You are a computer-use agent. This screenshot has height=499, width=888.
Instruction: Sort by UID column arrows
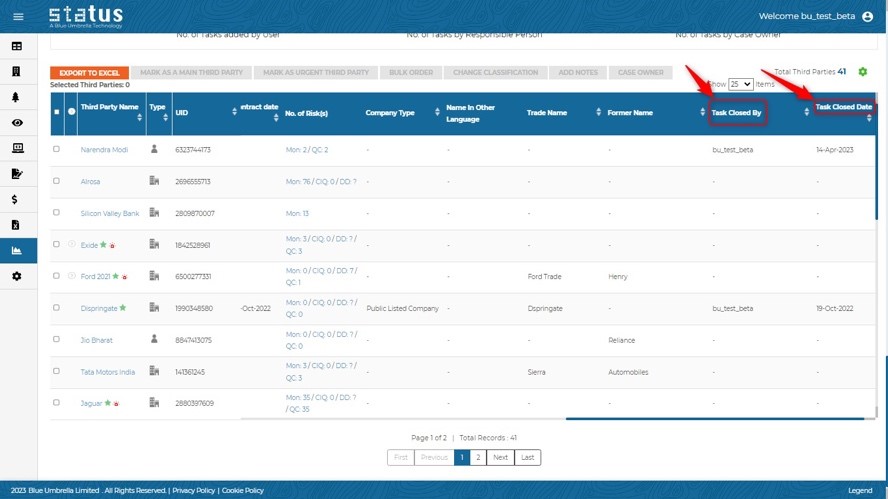[234, 112]
